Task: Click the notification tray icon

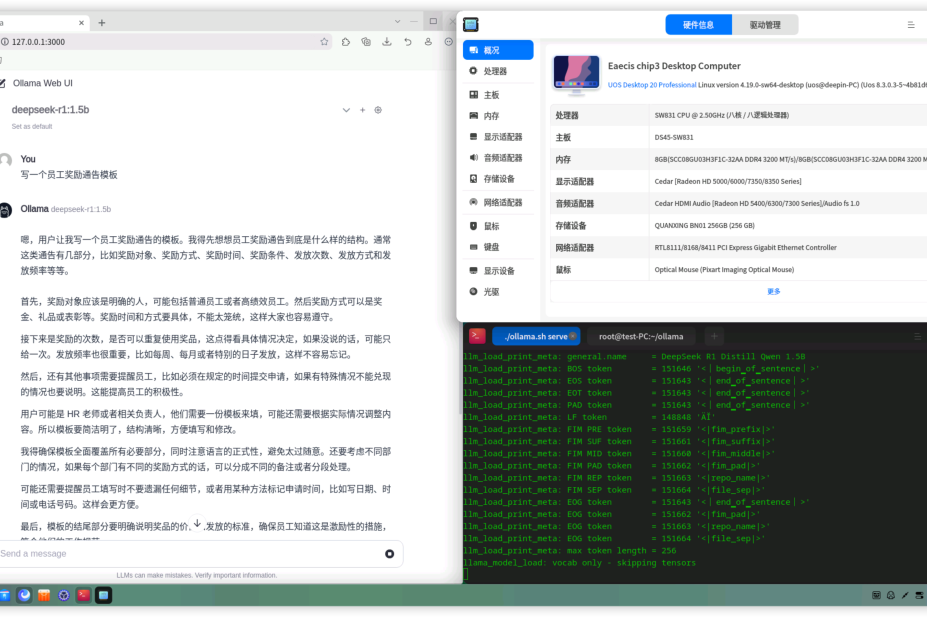Action: pos(890,595)
